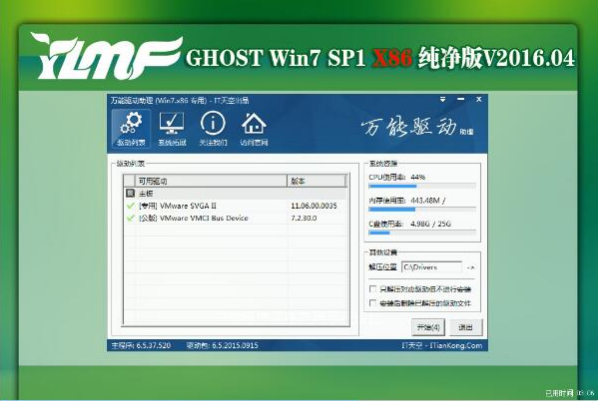Viewport: 598px width, 401px height.
Task: Click the 解压位置 label
Action: click(383, 267)
